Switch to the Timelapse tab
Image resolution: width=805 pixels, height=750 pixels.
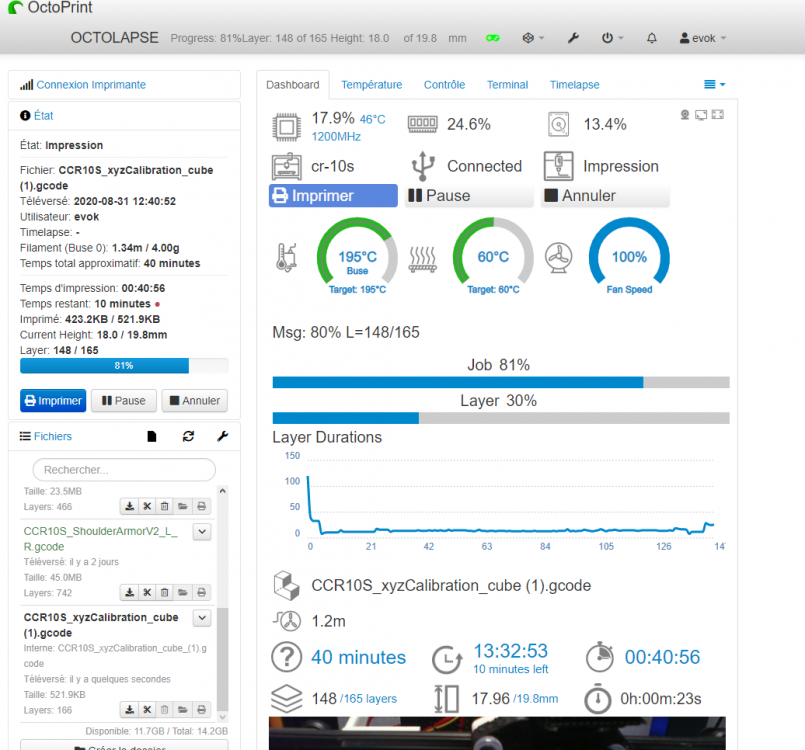[574, 85]
